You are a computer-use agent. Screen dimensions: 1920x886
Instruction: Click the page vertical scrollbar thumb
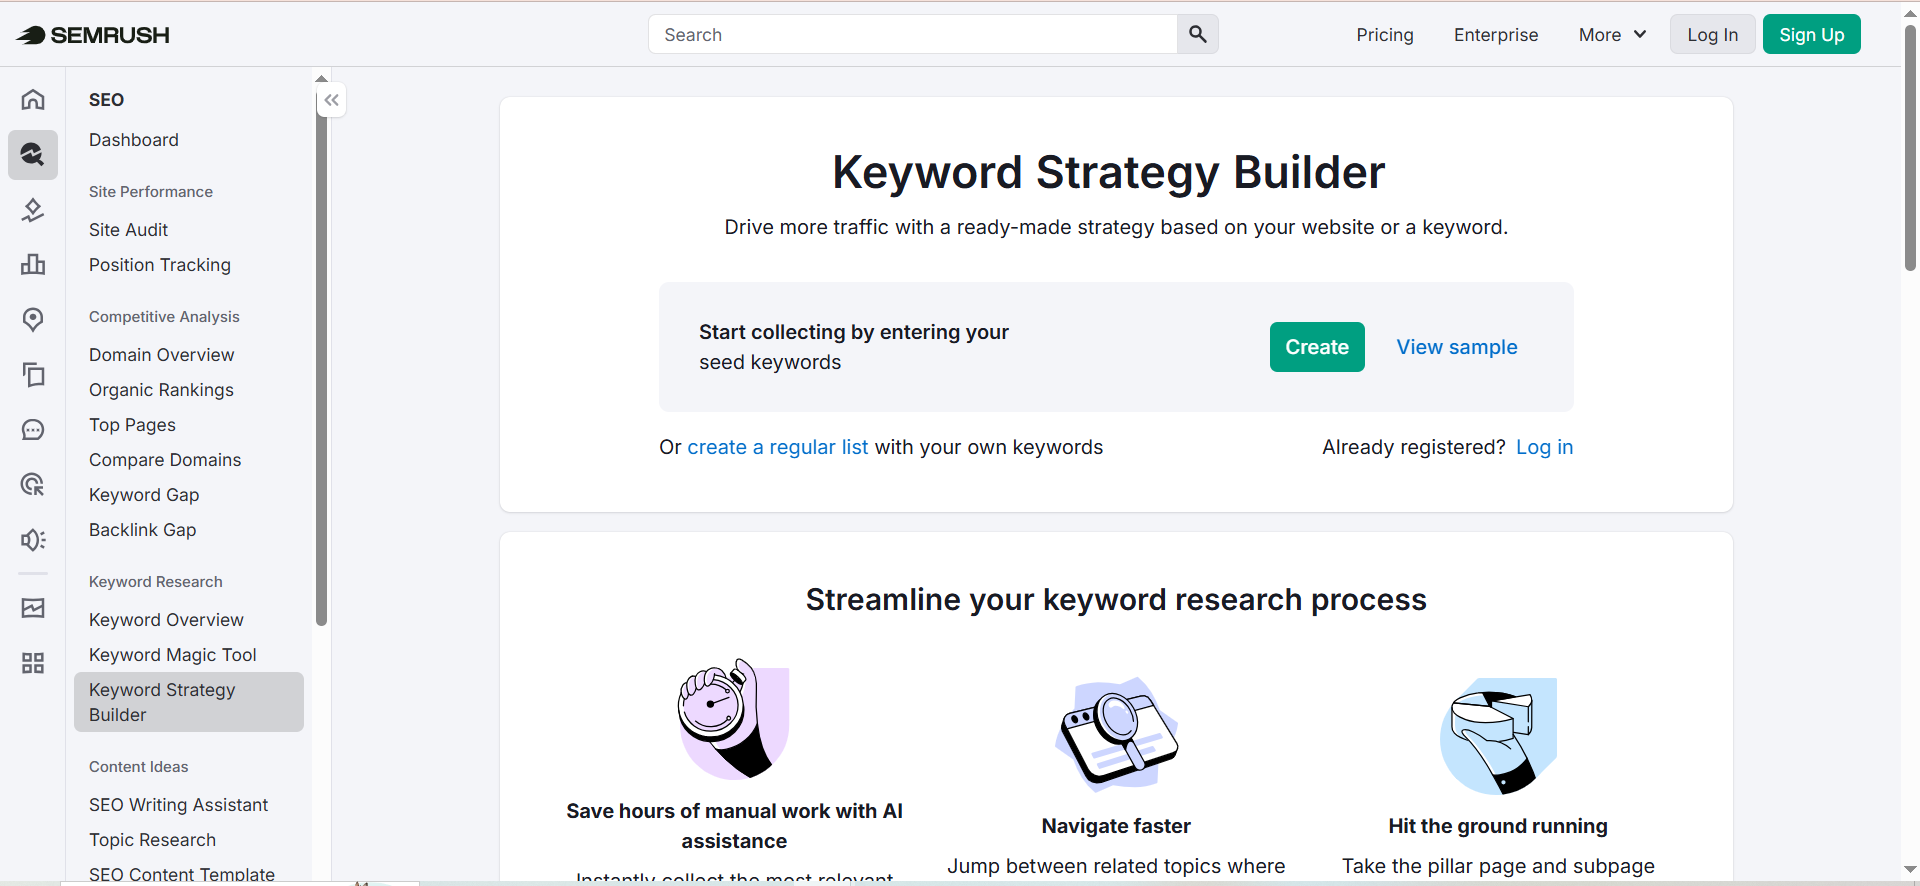click(x=1910, y=147)
